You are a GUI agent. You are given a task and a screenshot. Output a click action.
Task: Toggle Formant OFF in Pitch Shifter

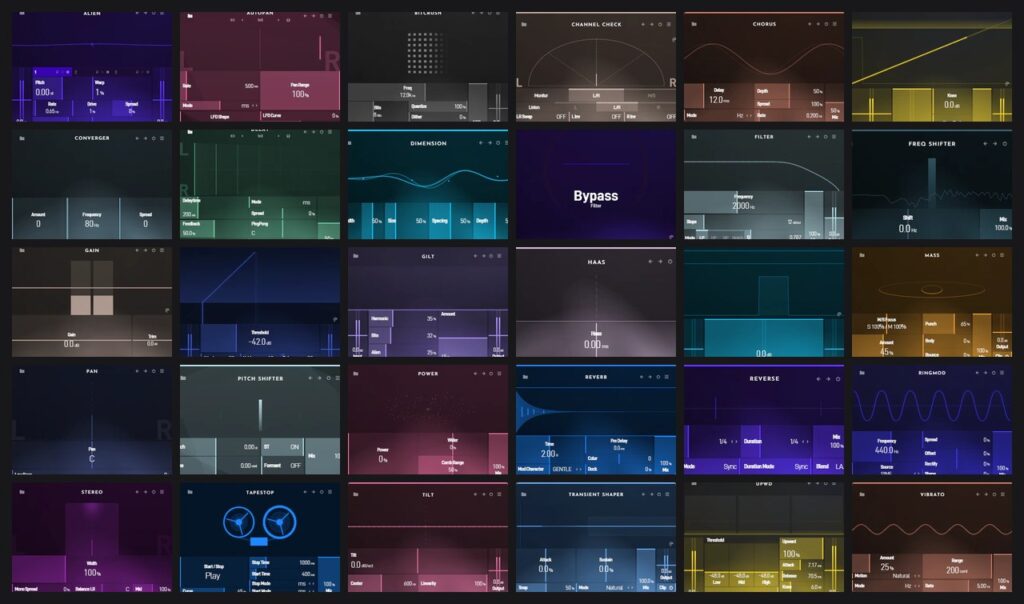[x=295, y=465]
